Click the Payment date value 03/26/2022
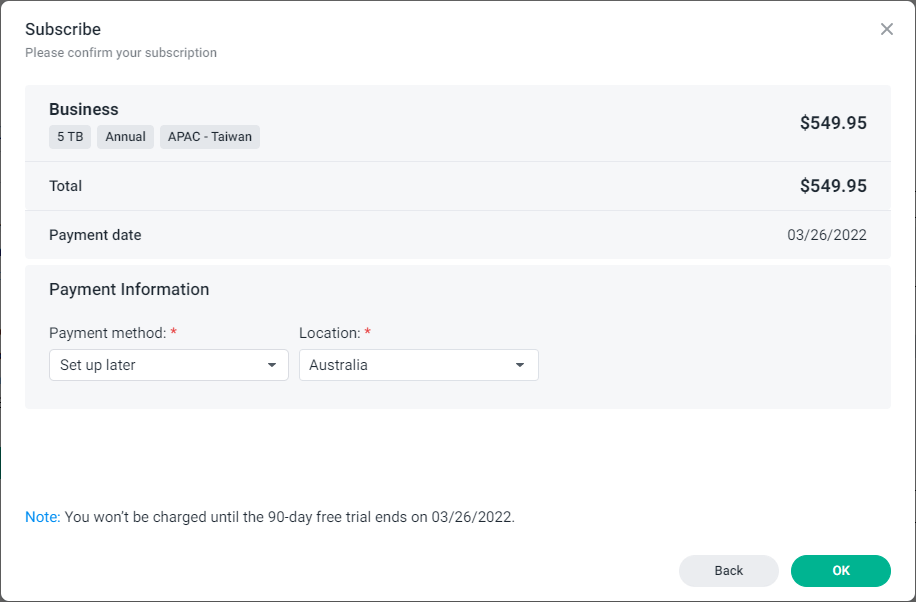Screen dimensions: 916x602 (826, 236)
